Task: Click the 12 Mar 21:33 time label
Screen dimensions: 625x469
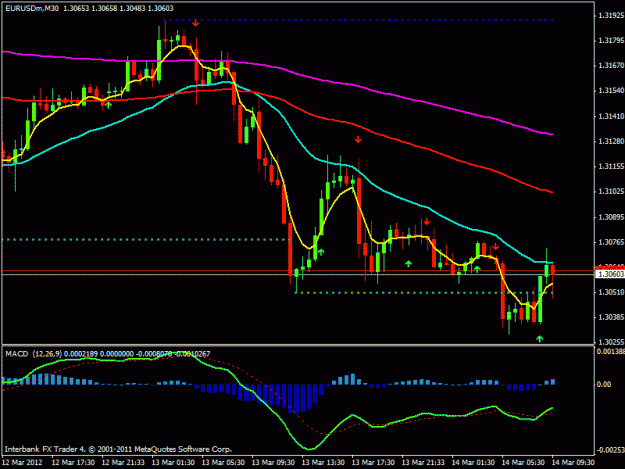Action: [x=123, y=463]
